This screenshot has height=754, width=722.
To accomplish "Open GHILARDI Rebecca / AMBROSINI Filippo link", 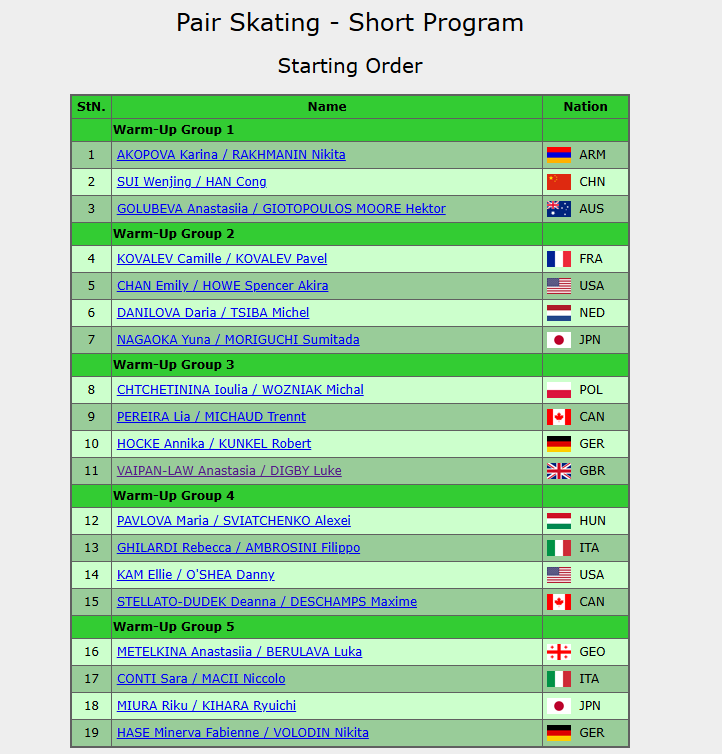I will point(238,548).
